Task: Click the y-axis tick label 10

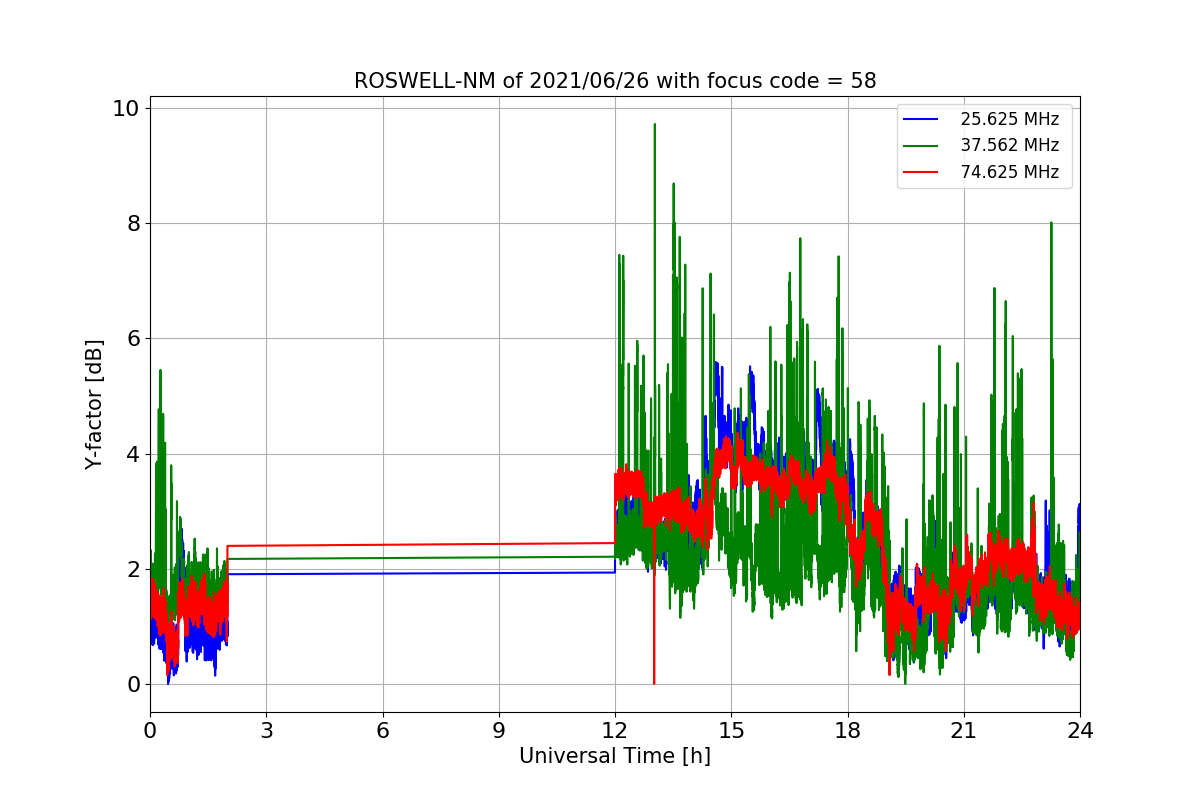Action: point(126,108)
